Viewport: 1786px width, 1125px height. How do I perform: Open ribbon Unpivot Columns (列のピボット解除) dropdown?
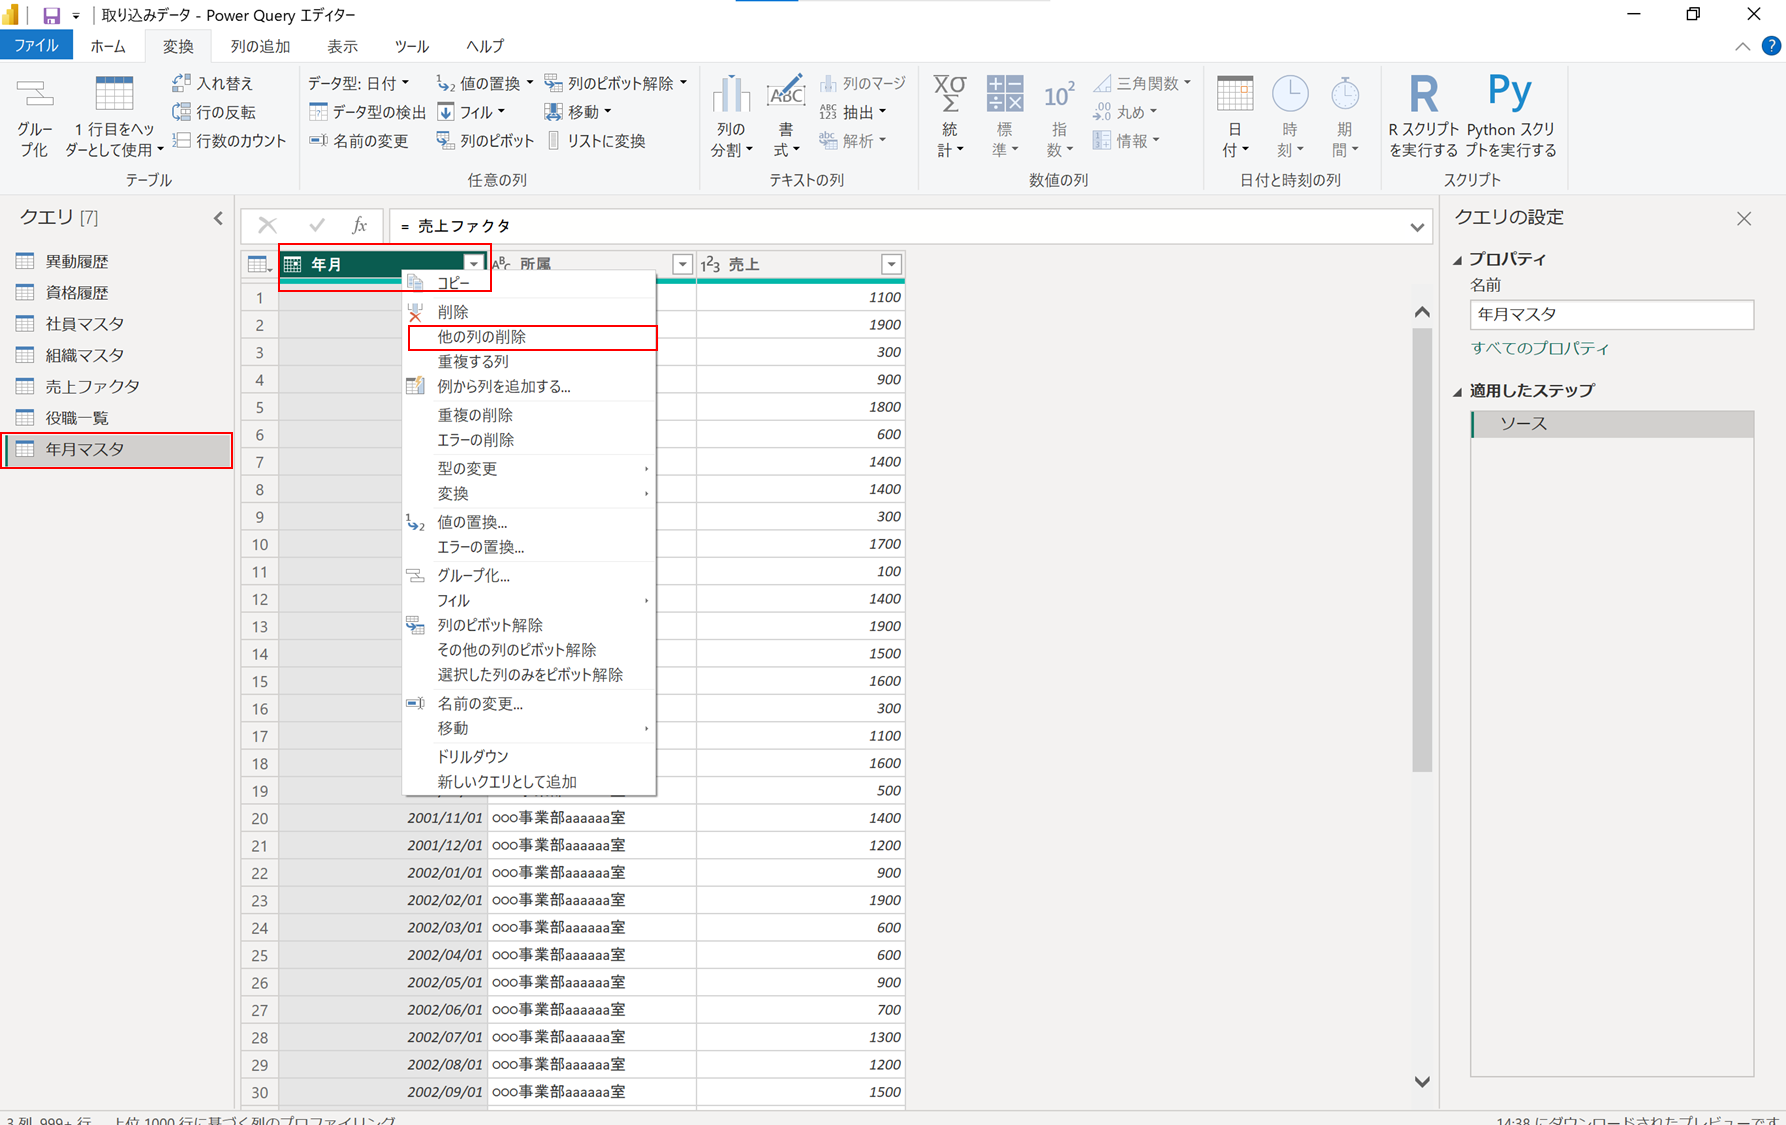pos(616,83)
